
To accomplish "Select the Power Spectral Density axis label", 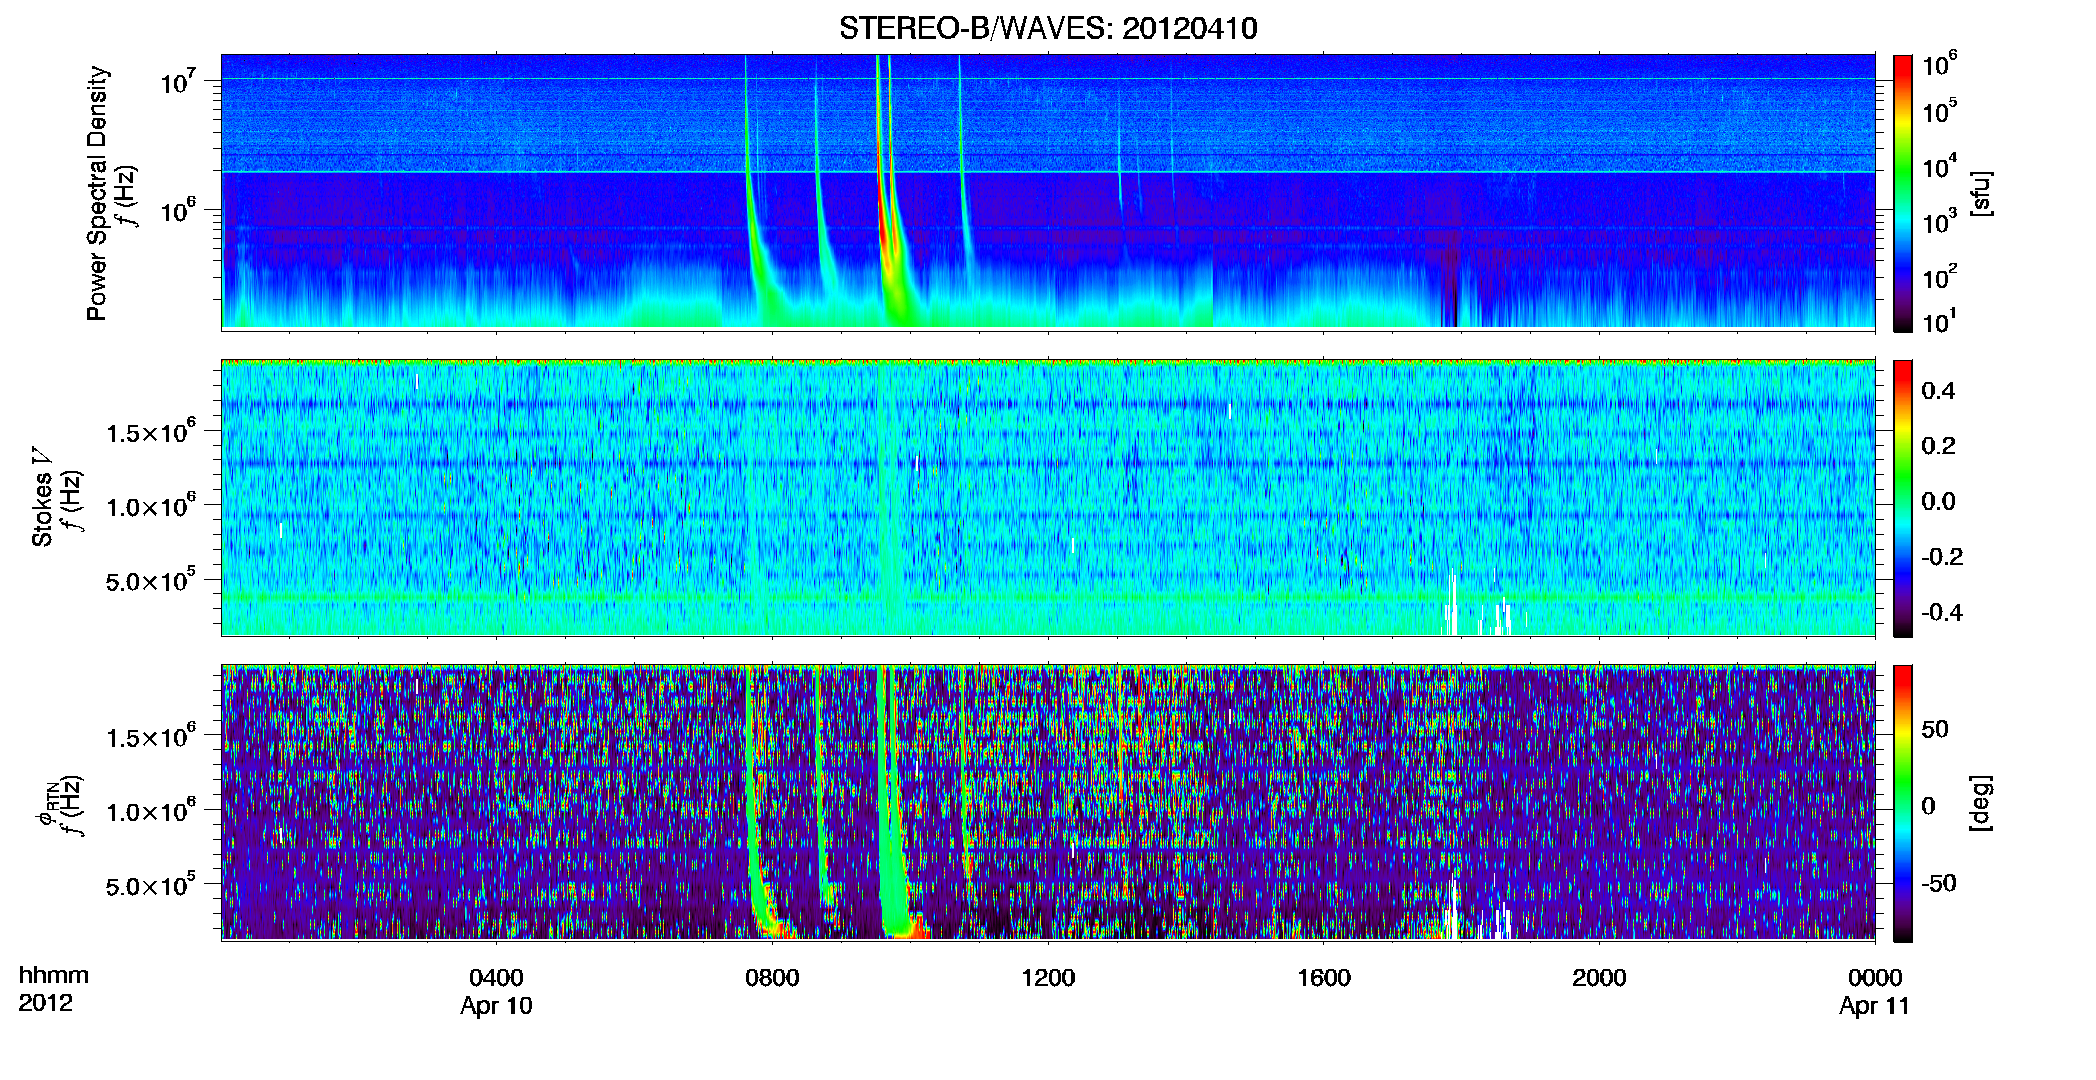I will (x=97, y=193).
